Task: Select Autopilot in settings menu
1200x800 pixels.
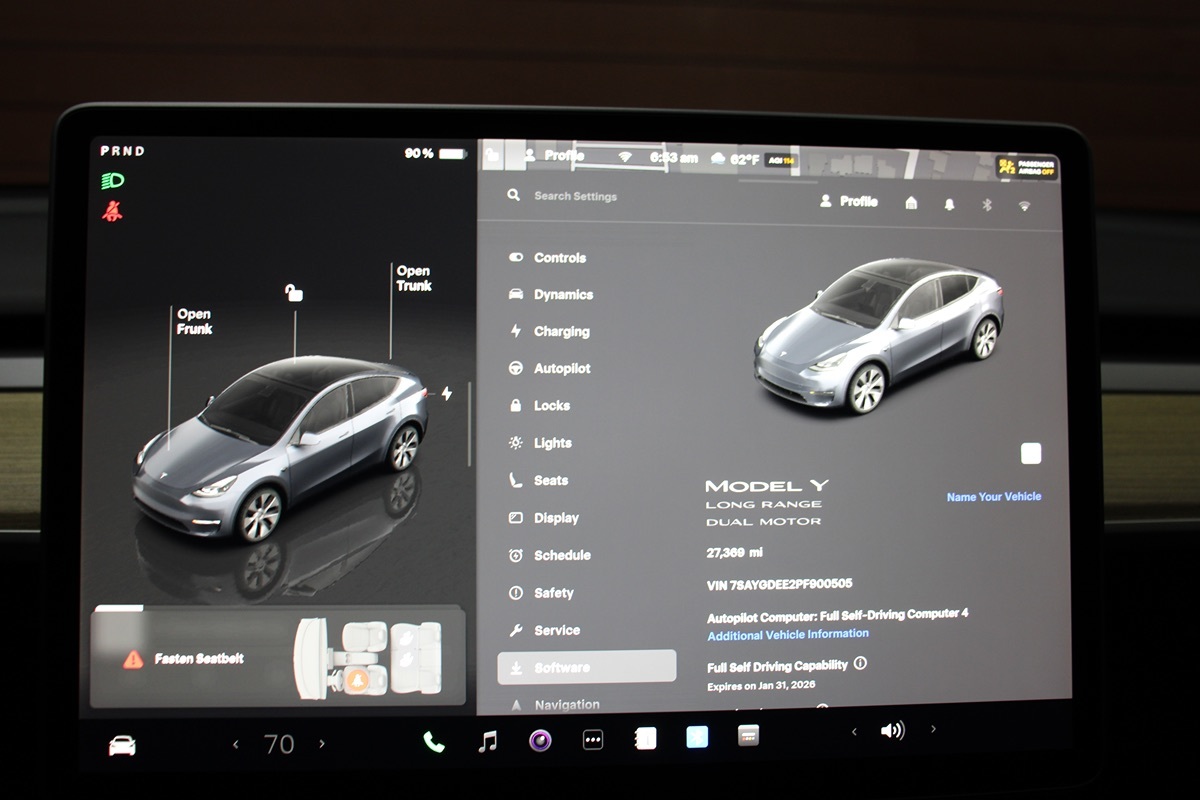Action: [x=561, y=368]
